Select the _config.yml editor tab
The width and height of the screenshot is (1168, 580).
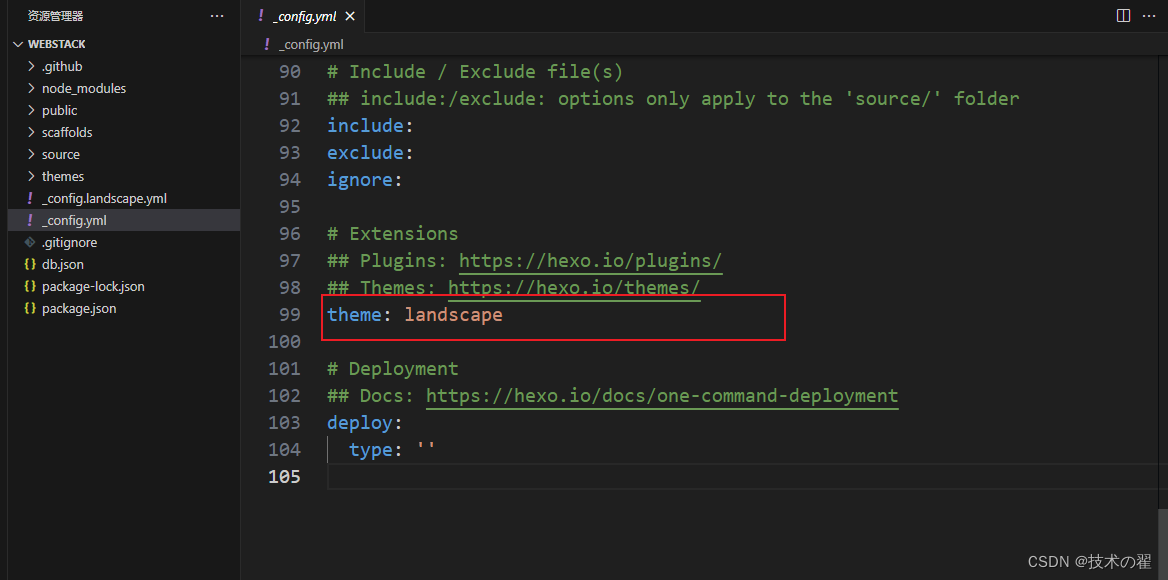(305, 16)
